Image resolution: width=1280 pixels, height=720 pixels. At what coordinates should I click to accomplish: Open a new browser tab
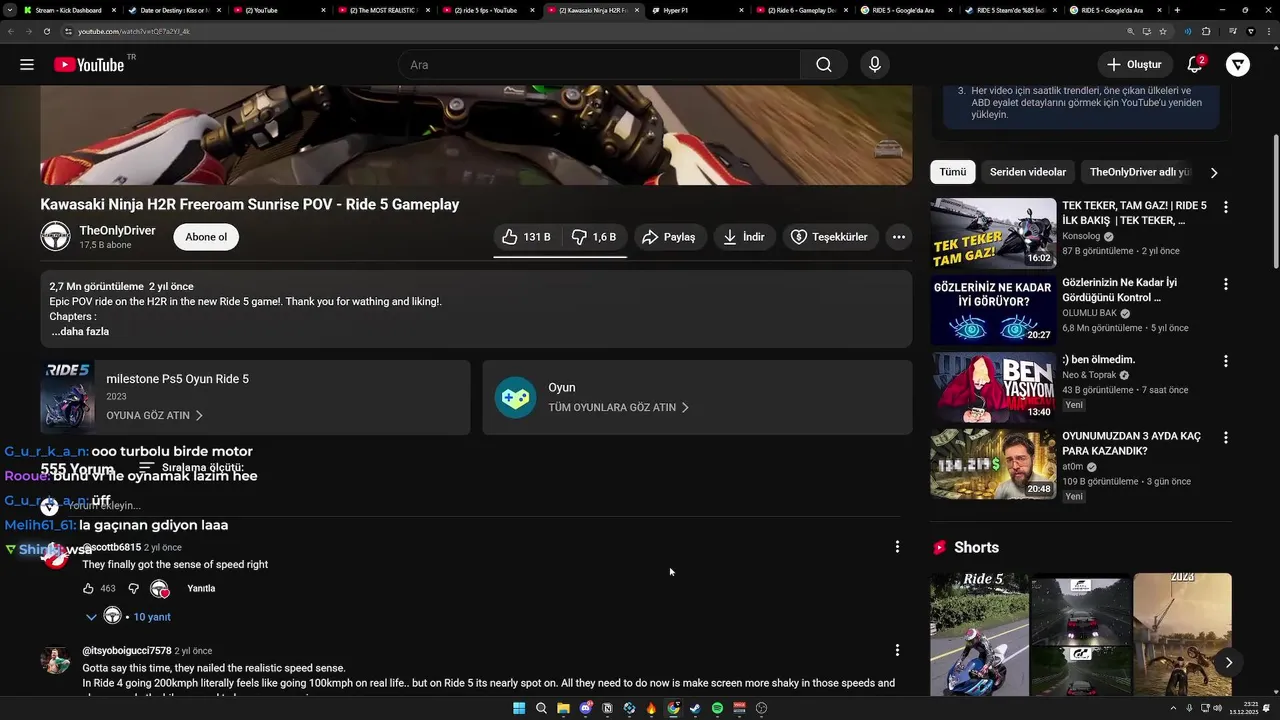[1177, 10]
